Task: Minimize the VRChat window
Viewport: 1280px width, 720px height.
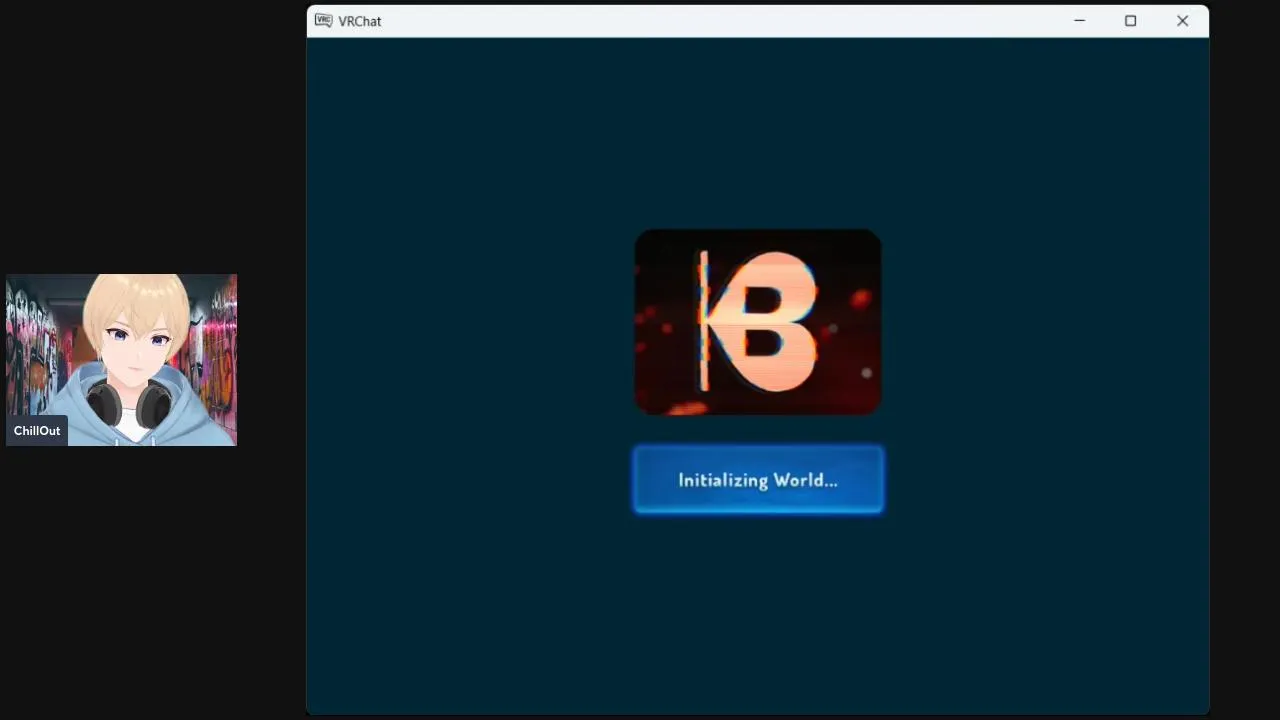Action: coord(1079,20)
